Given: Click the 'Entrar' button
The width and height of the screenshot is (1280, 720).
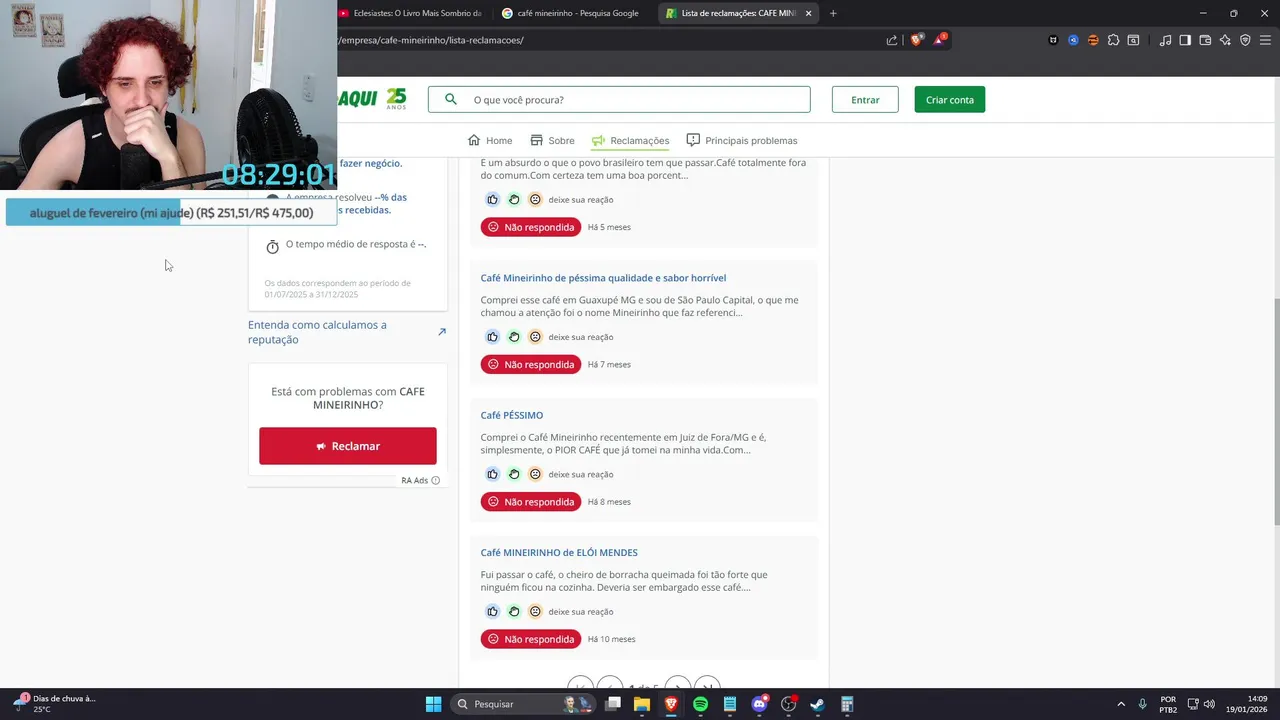Looking at the screenshot, I should pyautogui.click(x=865, y=99).
